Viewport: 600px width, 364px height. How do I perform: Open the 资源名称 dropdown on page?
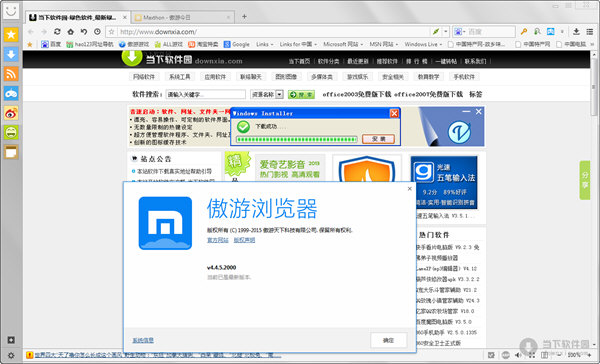coord(267,94)
